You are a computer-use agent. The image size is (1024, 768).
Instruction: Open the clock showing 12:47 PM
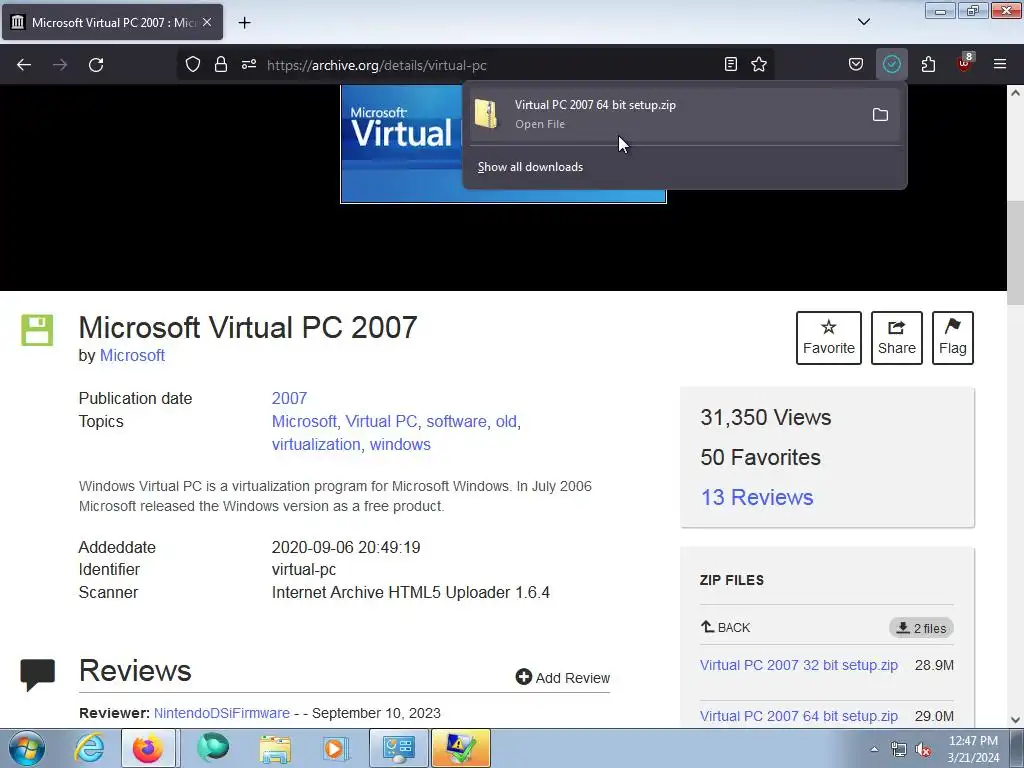(973, 749)
